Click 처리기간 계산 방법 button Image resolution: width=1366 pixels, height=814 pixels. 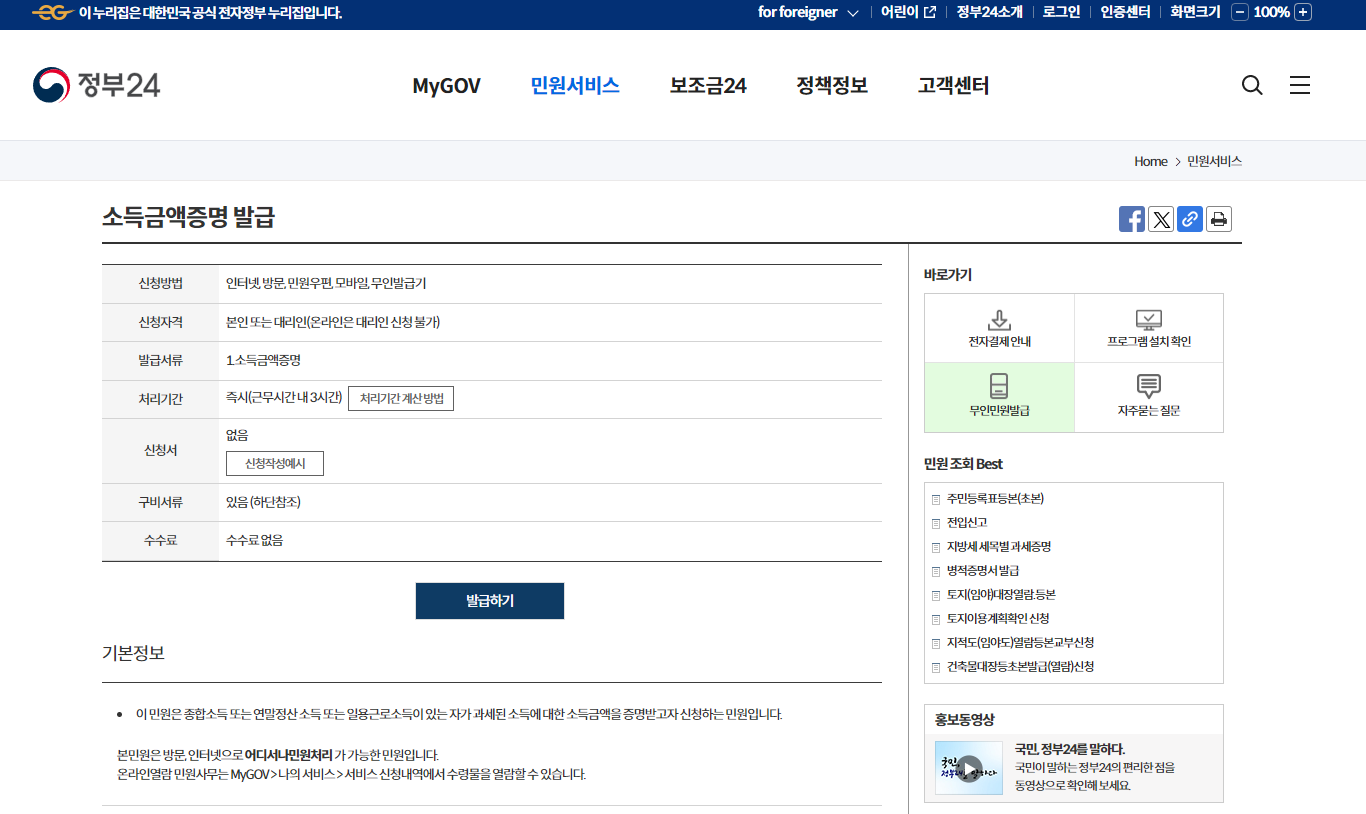[401, 398]
